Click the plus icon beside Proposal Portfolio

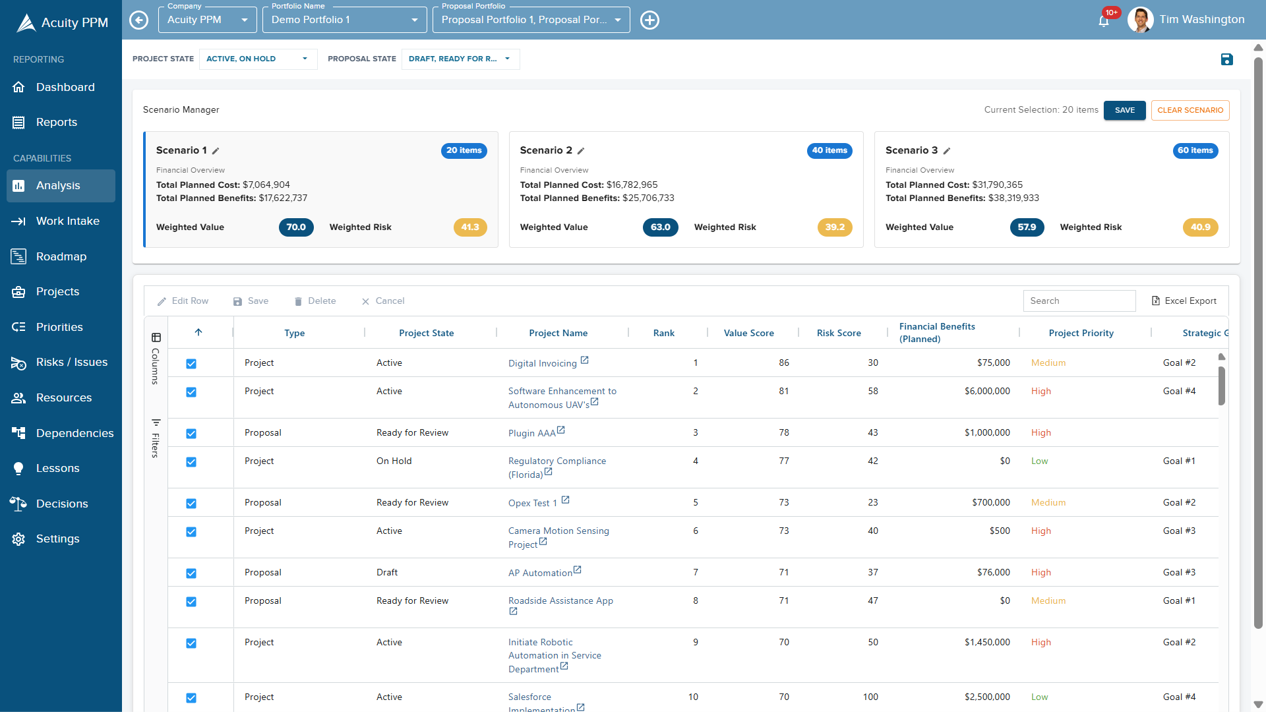pos(650,20)
